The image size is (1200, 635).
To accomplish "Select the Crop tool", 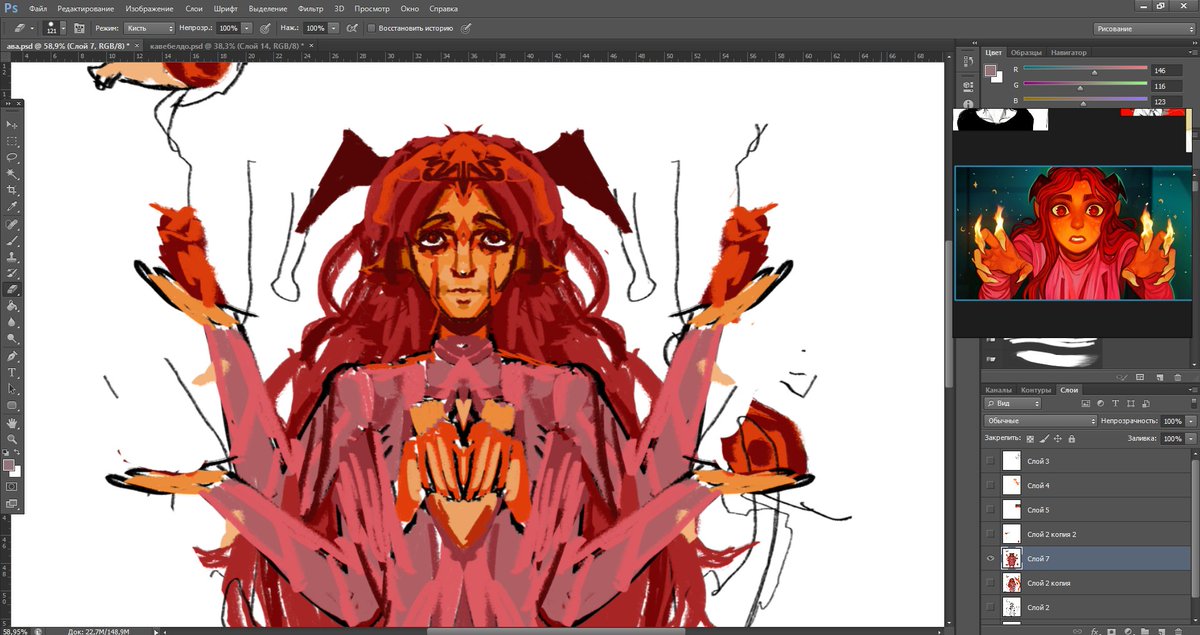I will pyautogui.click(x=12, y=190).
